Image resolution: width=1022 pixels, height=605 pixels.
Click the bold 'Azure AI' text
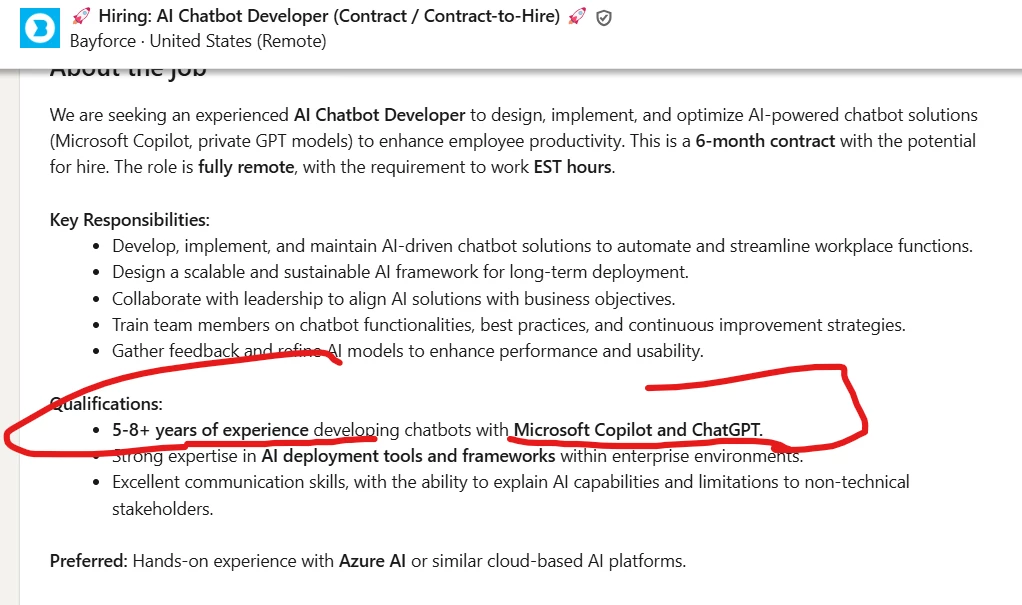(372, 561)
